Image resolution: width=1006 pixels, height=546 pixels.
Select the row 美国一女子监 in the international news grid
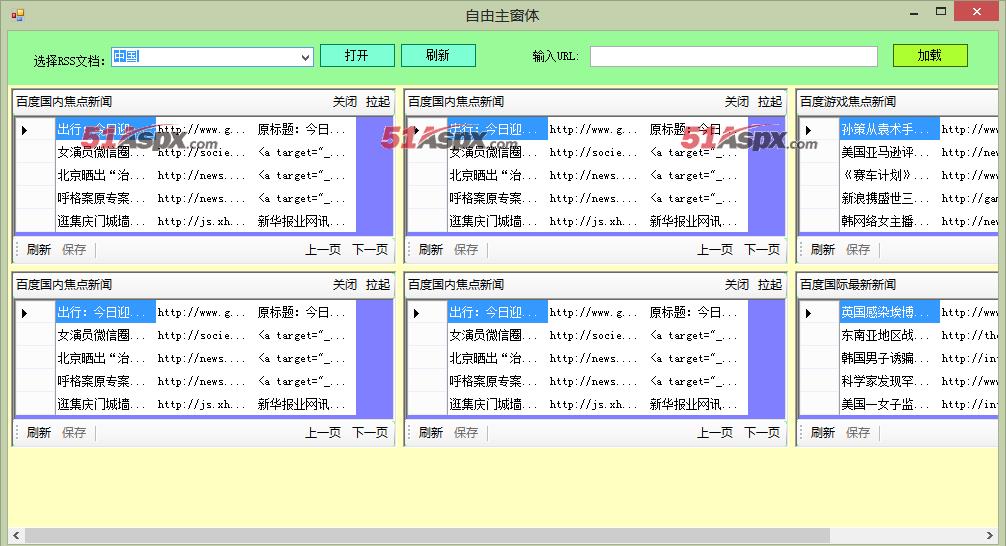889,404
